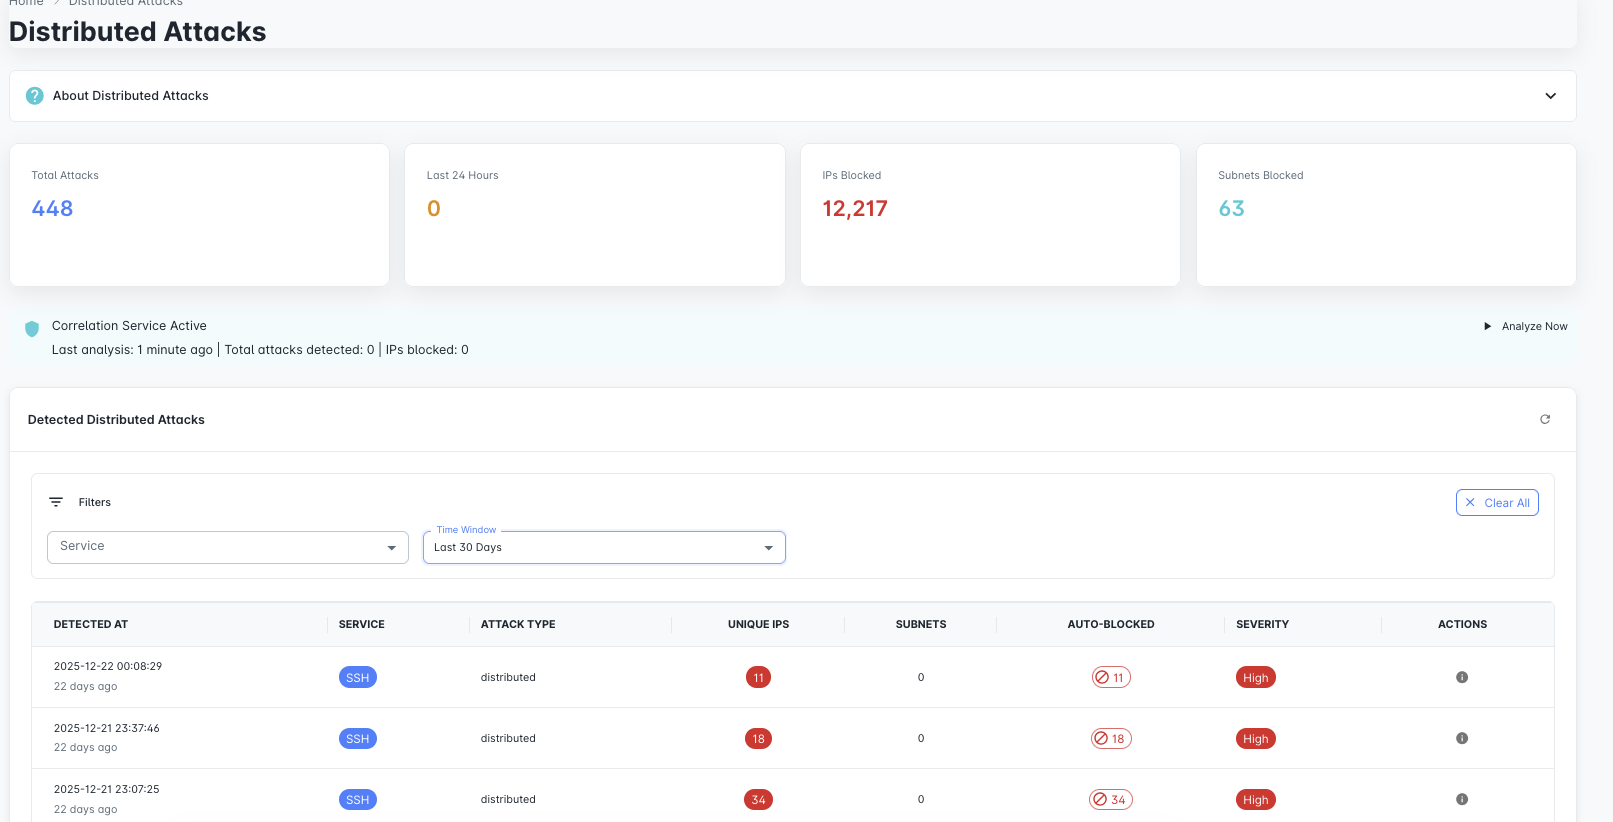
Task: Click High severity badge in 00:08:29 row
Action: click(1256, 678)
